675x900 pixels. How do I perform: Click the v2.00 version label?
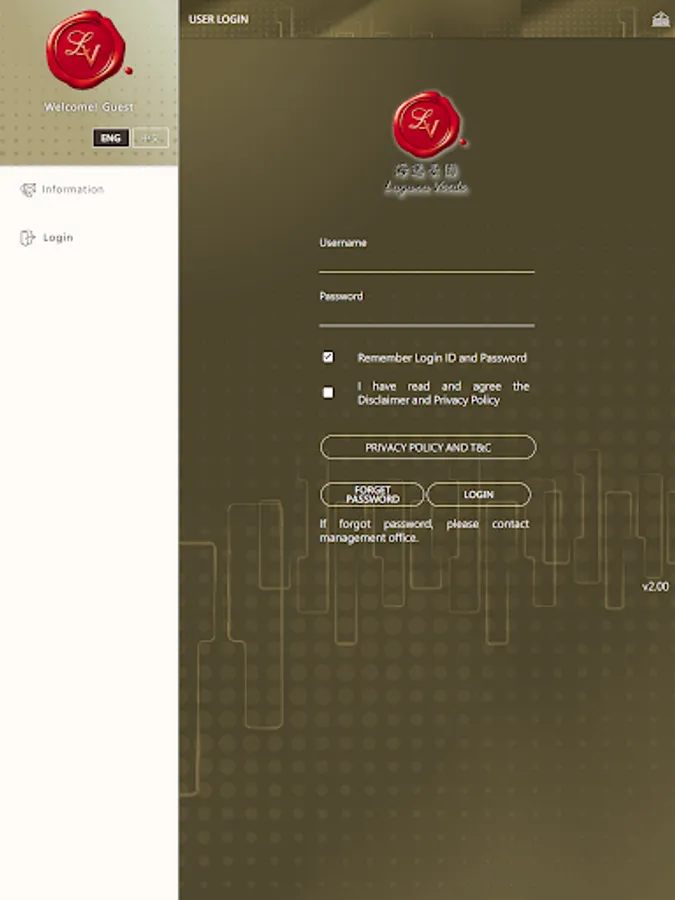coord(655,587)
